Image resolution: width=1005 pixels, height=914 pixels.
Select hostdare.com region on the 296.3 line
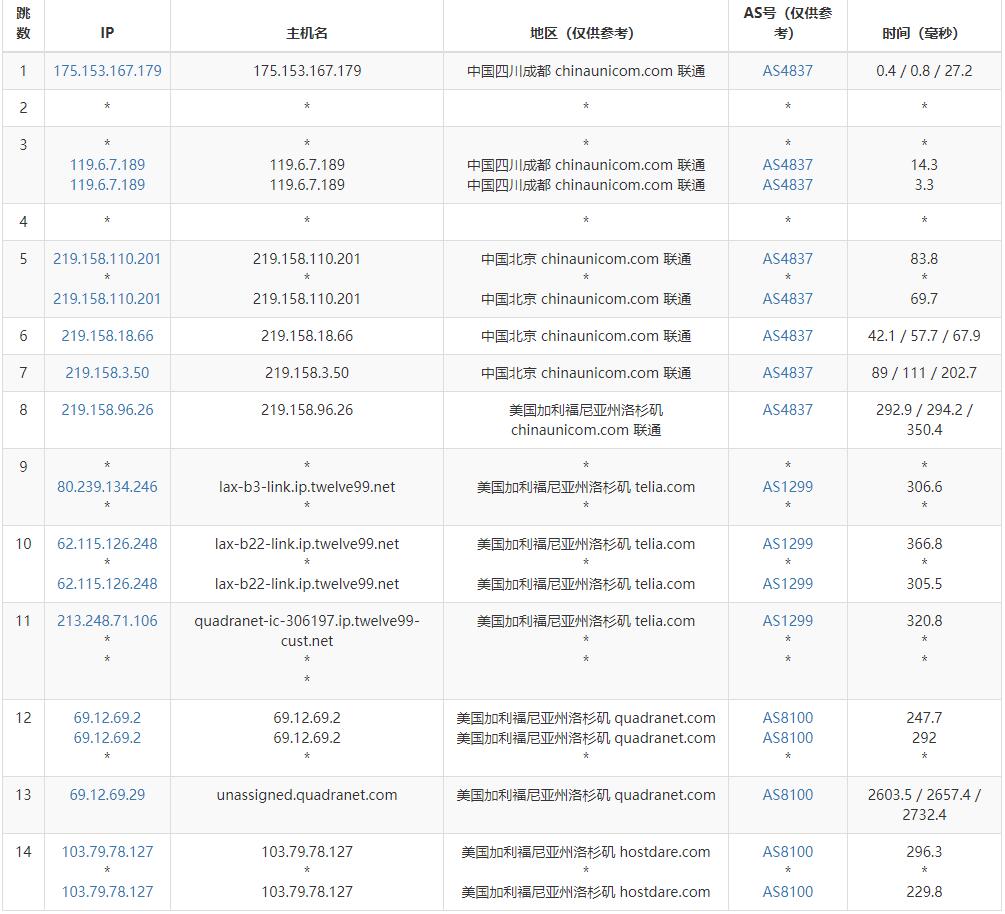pyautogui.click(x=585, y=852)
